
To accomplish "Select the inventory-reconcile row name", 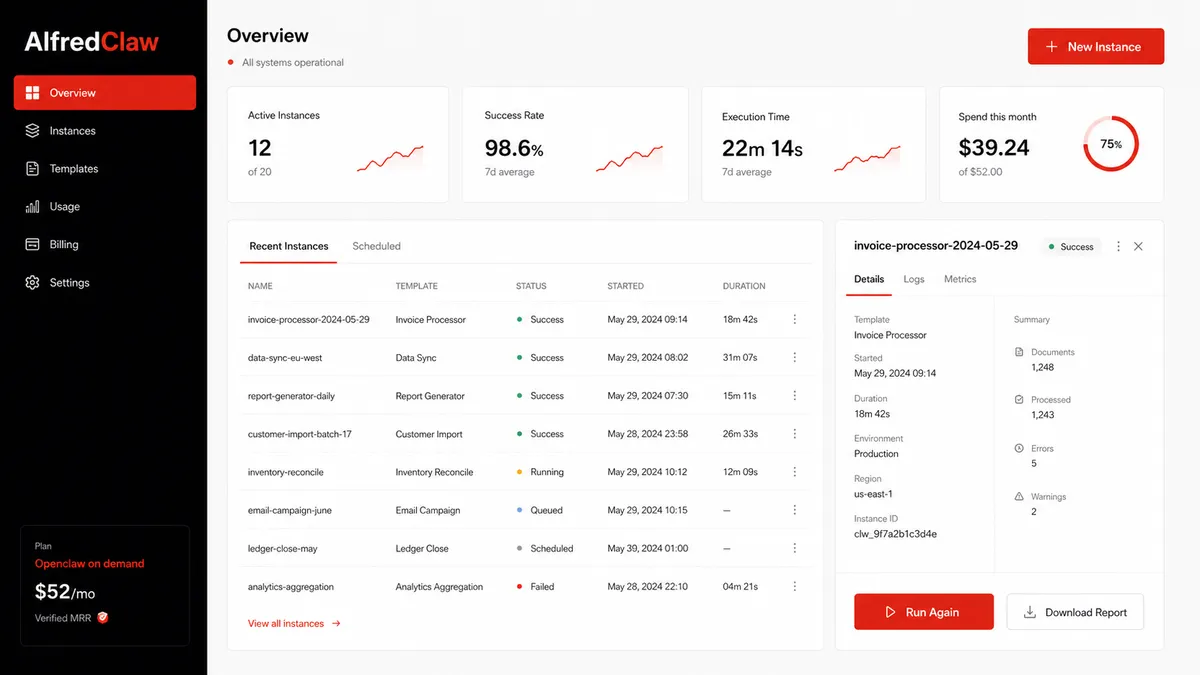I will tap(286, 472).
